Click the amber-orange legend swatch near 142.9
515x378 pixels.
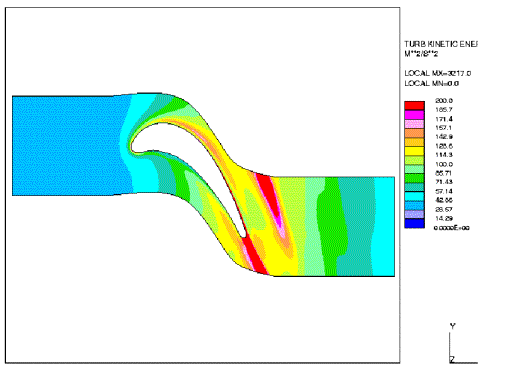coord(414,142)
